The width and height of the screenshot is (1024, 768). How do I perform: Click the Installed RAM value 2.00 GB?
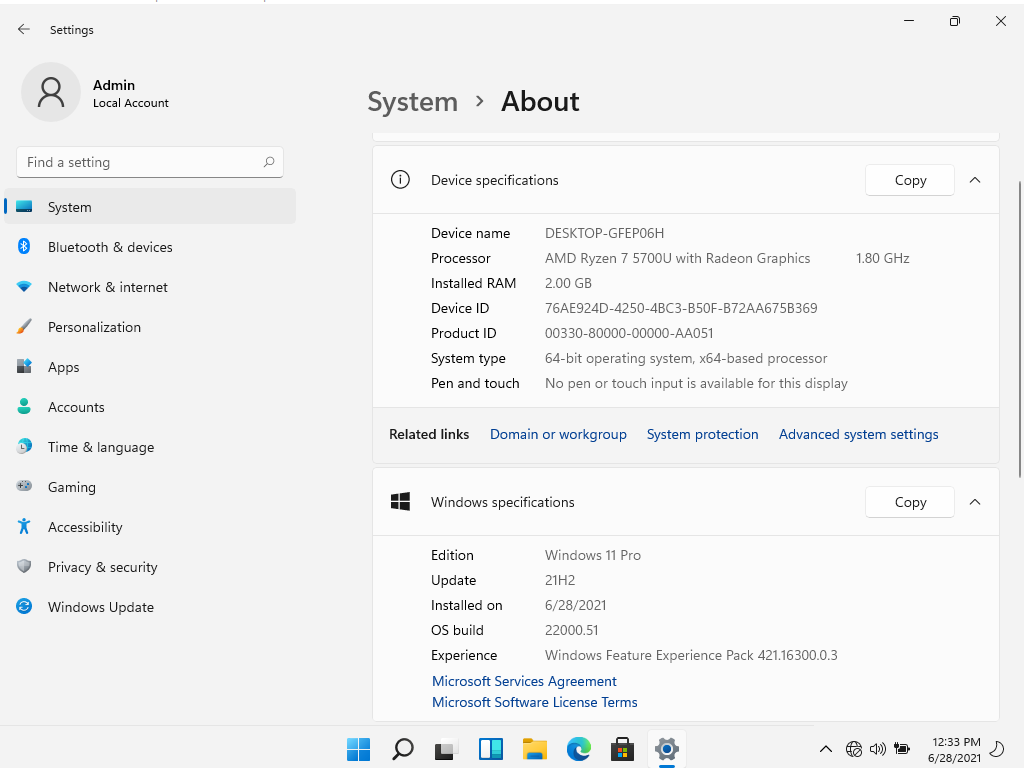click(x=568, y=283)
